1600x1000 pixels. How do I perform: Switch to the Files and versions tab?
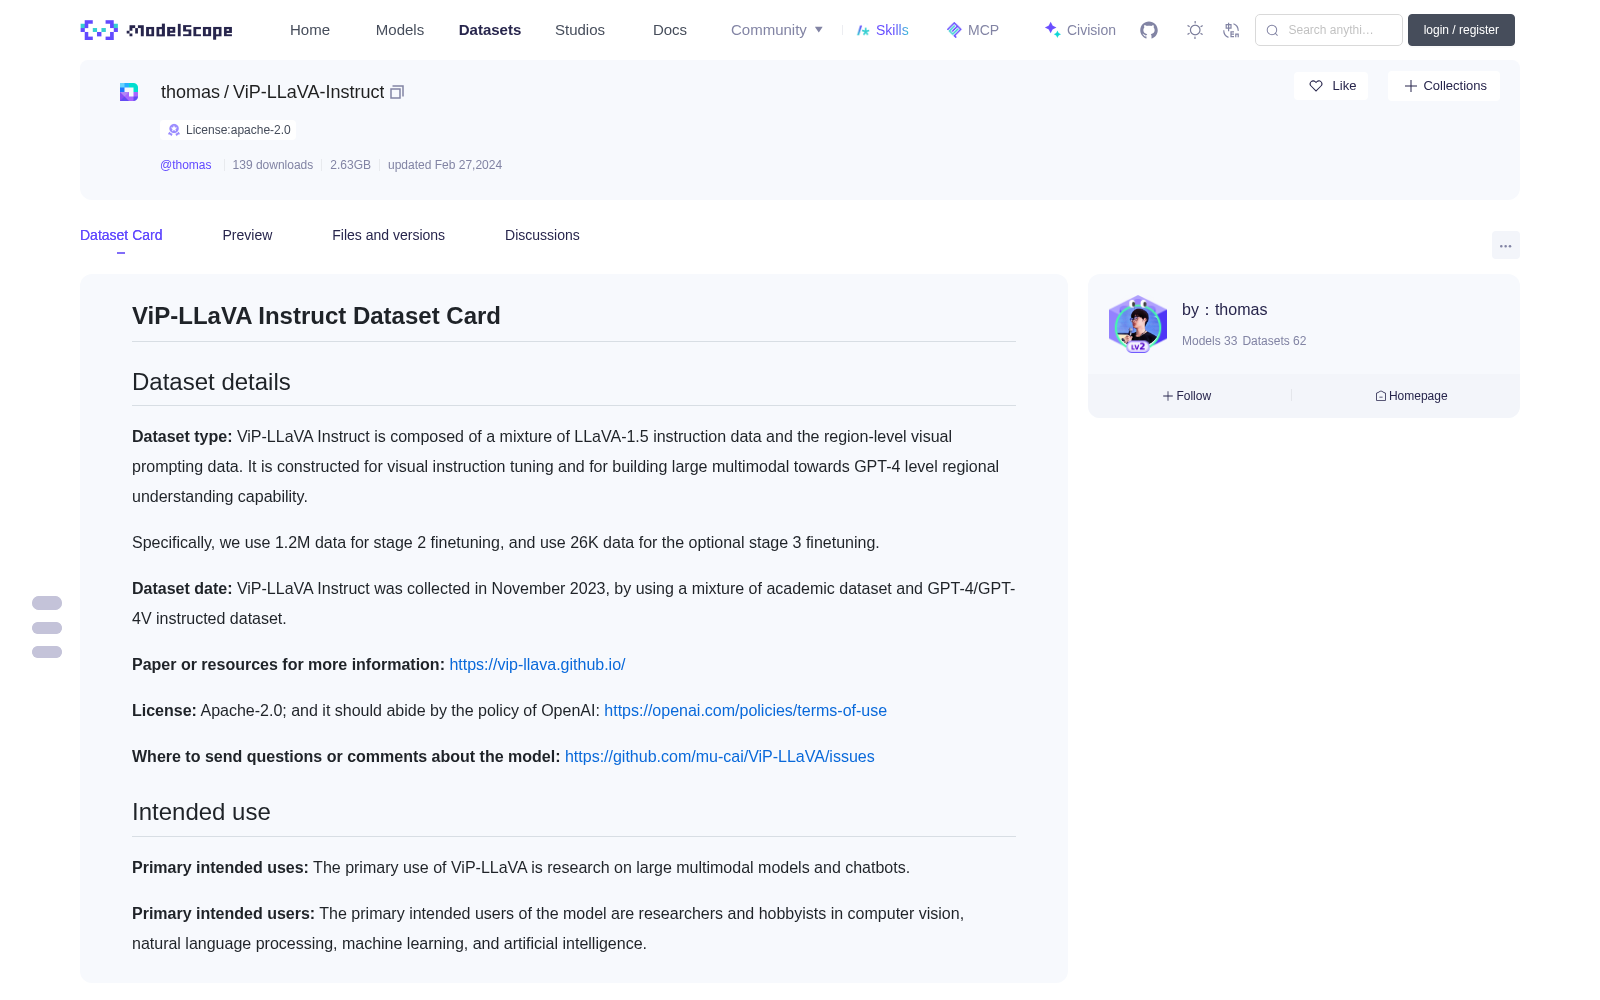click(x=388, y=235)
